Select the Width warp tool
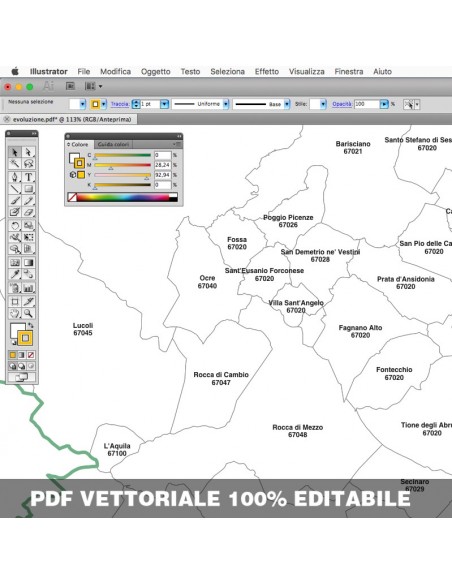Image resolution: width=452 pixels, height=584 pixels. click(x=15, y=237)
